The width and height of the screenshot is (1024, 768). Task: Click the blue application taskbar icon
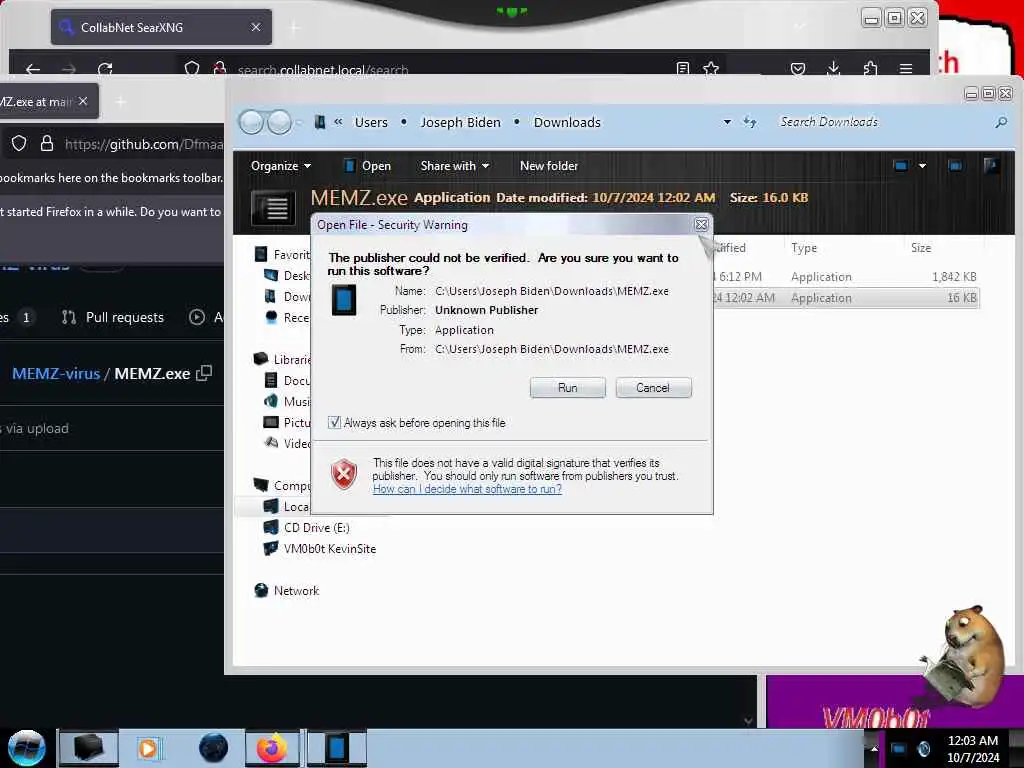[x=337, y=748]
